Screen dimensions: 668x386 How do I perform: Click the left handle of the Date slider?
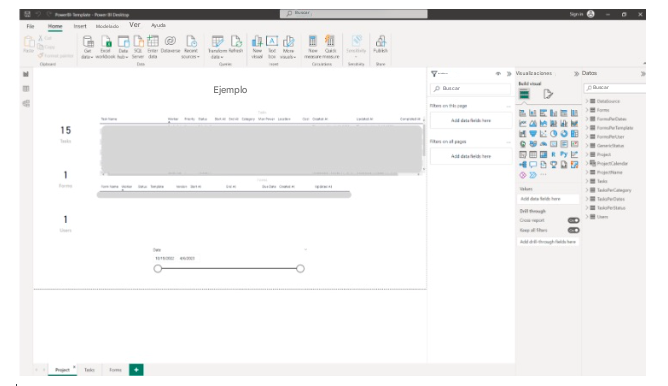[x=158, y=268]
